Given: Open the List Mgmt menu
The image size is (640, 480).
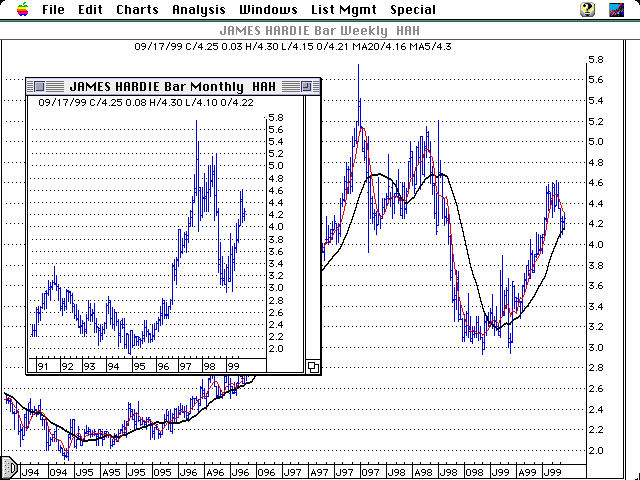Looking at the screenshot, I should 344,9.
